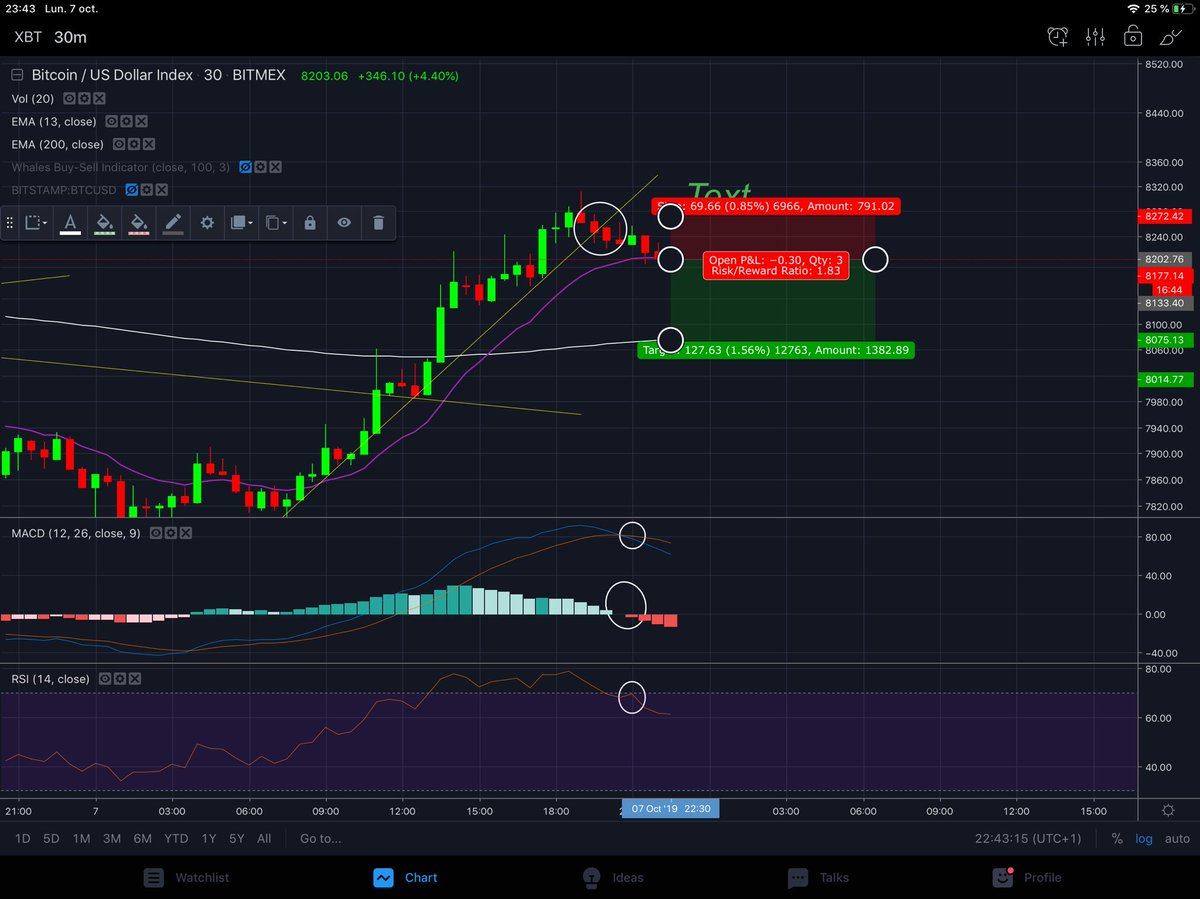Set date range to 3M
The height and width of the screenshot is (899, 1200).
(x=112, y=838)
